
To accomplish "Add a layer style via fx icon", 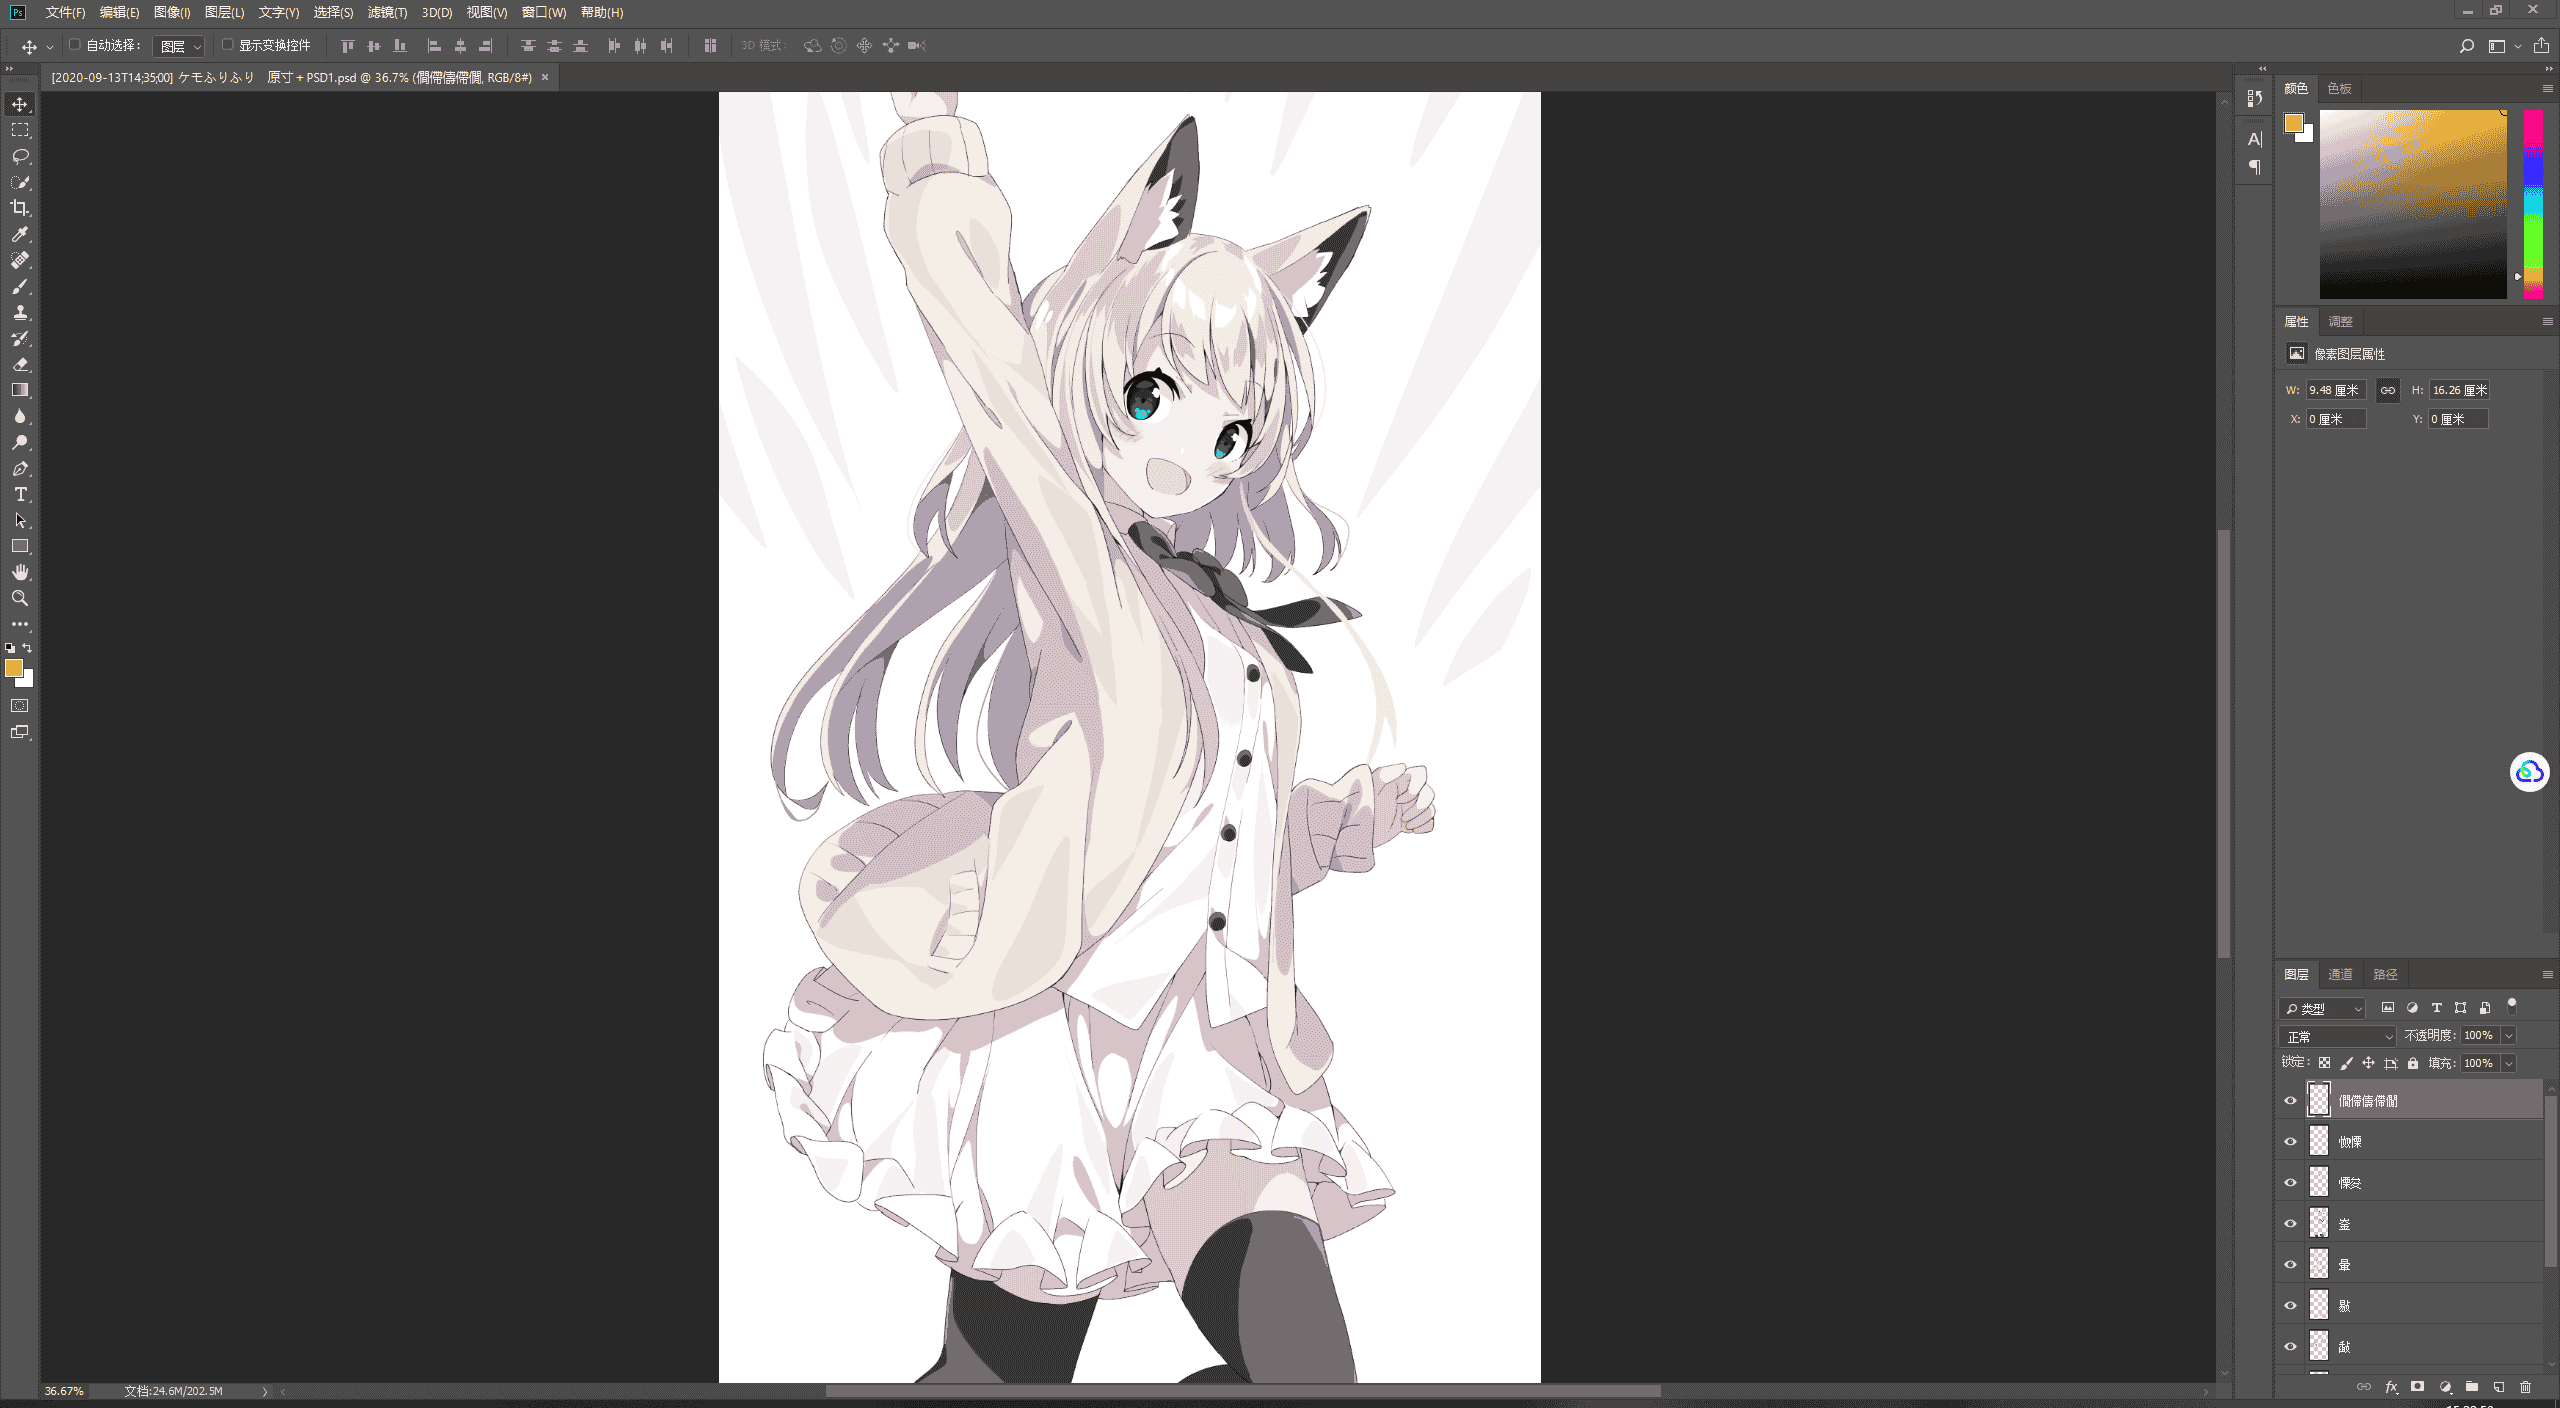I will click(x=2391, y=1387).
